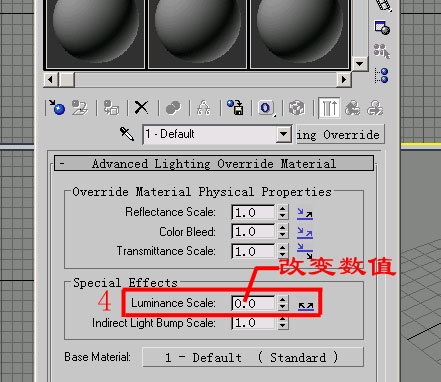Increase Reflectance Scale with the spinner
Image resolution: width=441 pixels, height=382 pixels.
tap(283, 209)
